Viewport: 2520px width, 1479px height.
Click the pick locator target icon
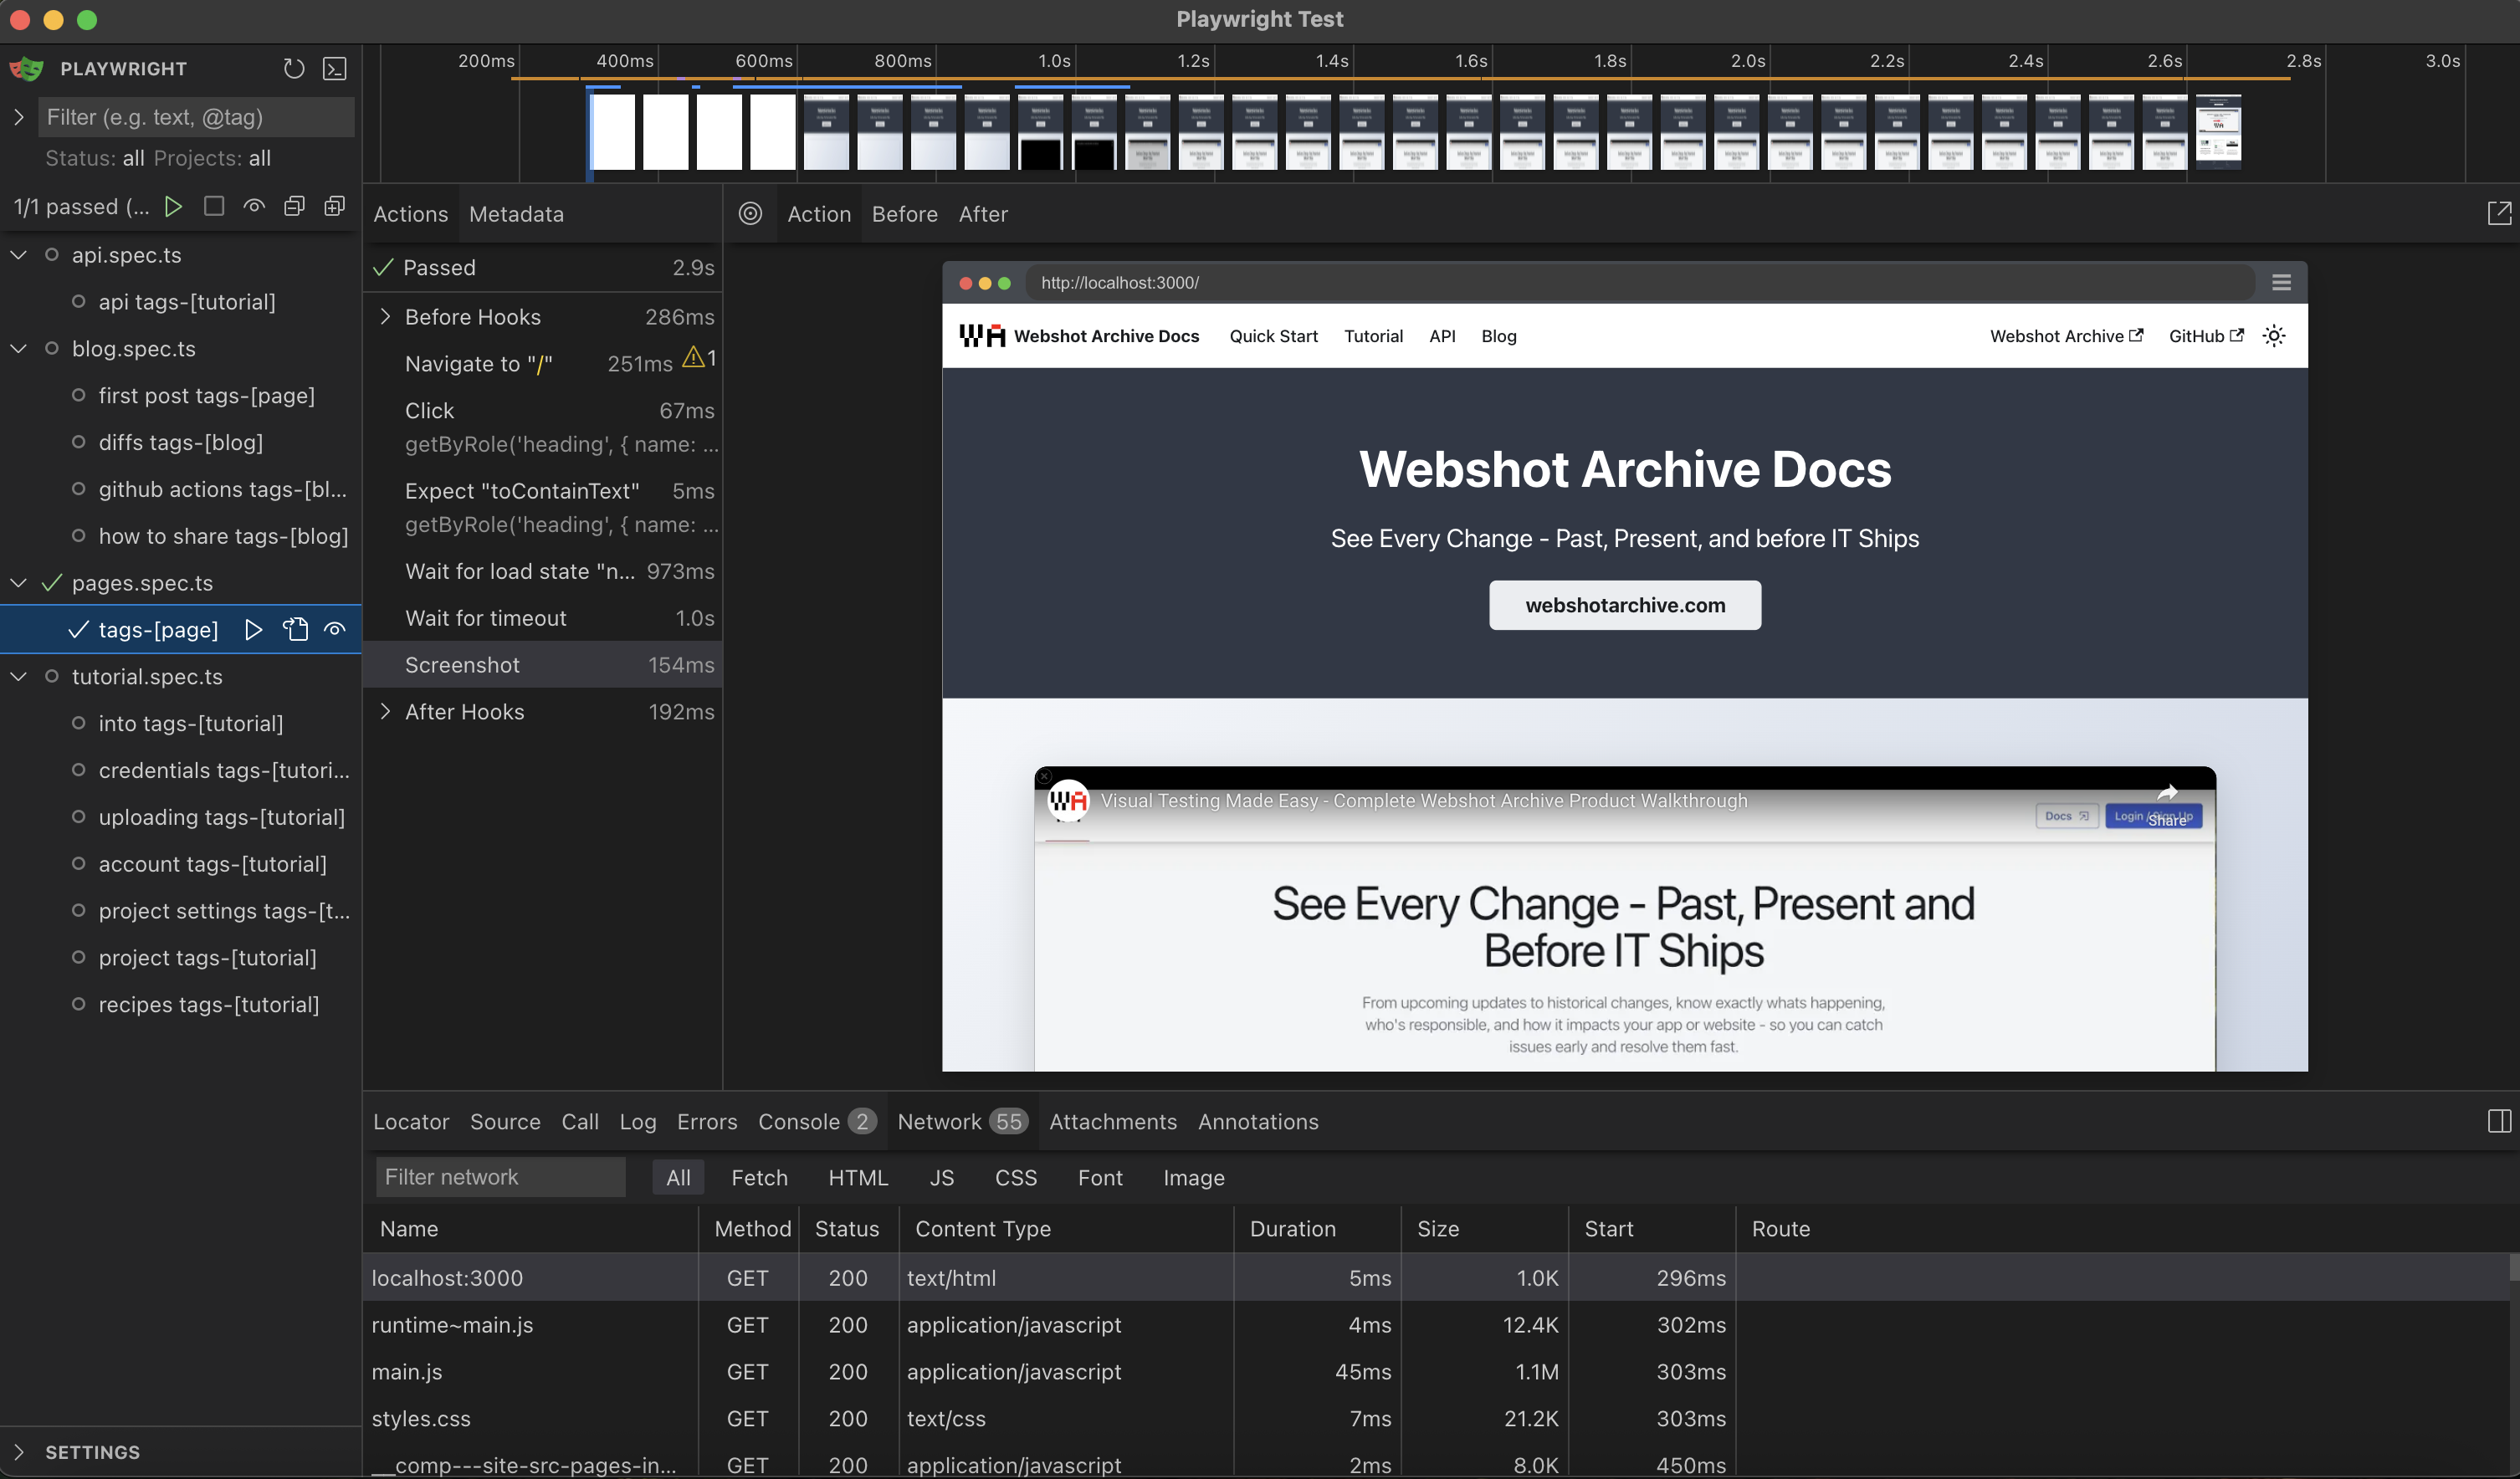750,213
